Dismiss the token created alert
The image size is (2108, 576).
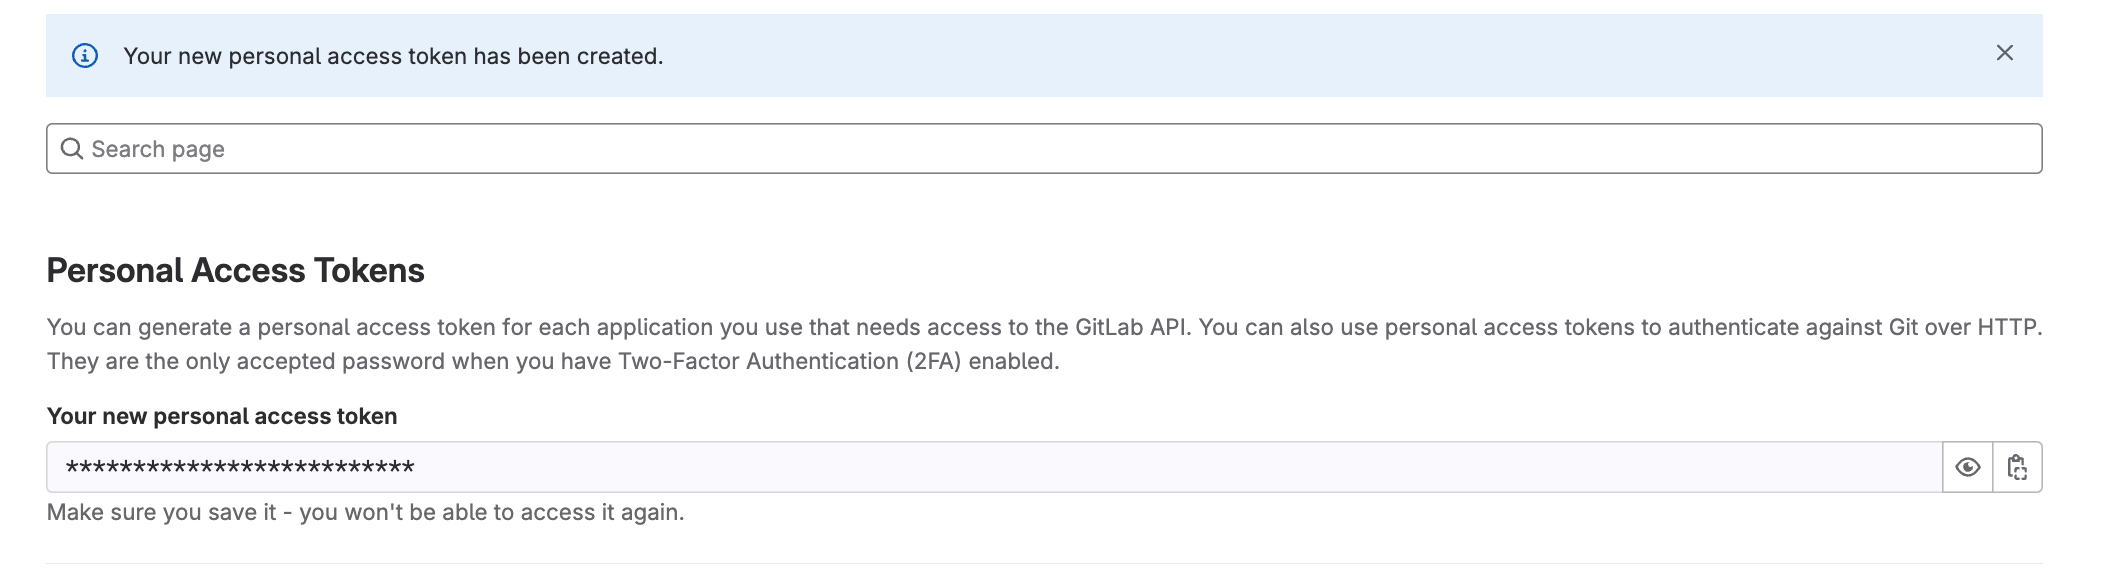2004,53
